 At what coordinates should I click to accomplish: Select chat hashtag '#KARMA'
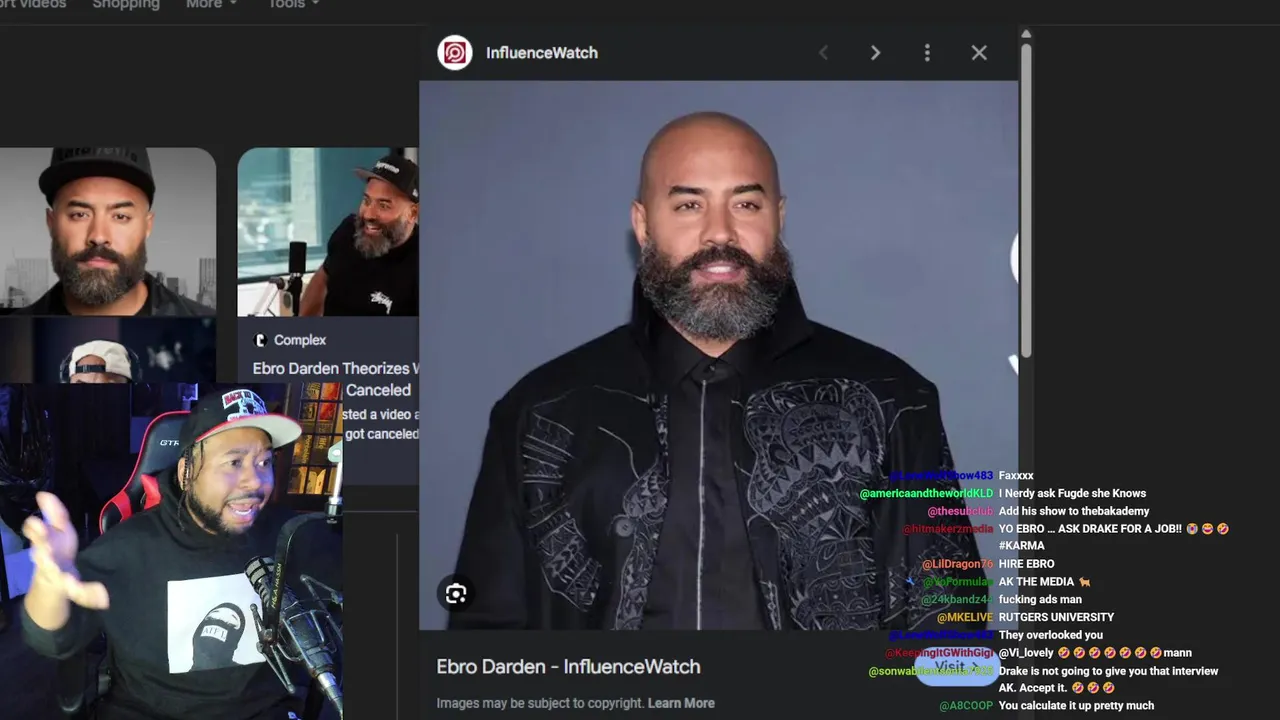pyautogui.click(x=1021, y=546)
